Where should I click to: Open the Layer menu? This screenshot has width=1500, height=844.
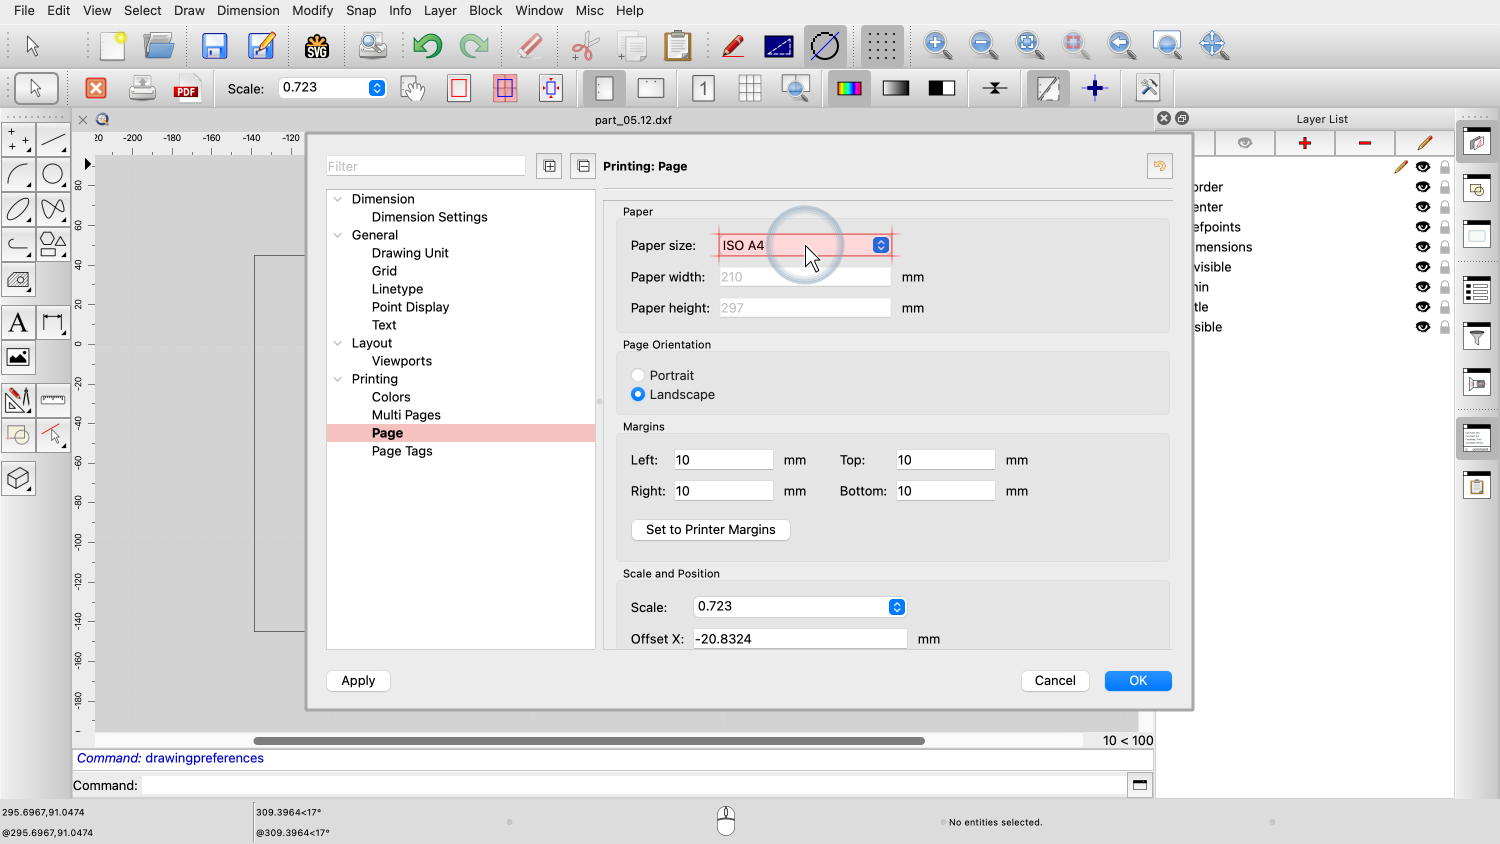(440, 10)
